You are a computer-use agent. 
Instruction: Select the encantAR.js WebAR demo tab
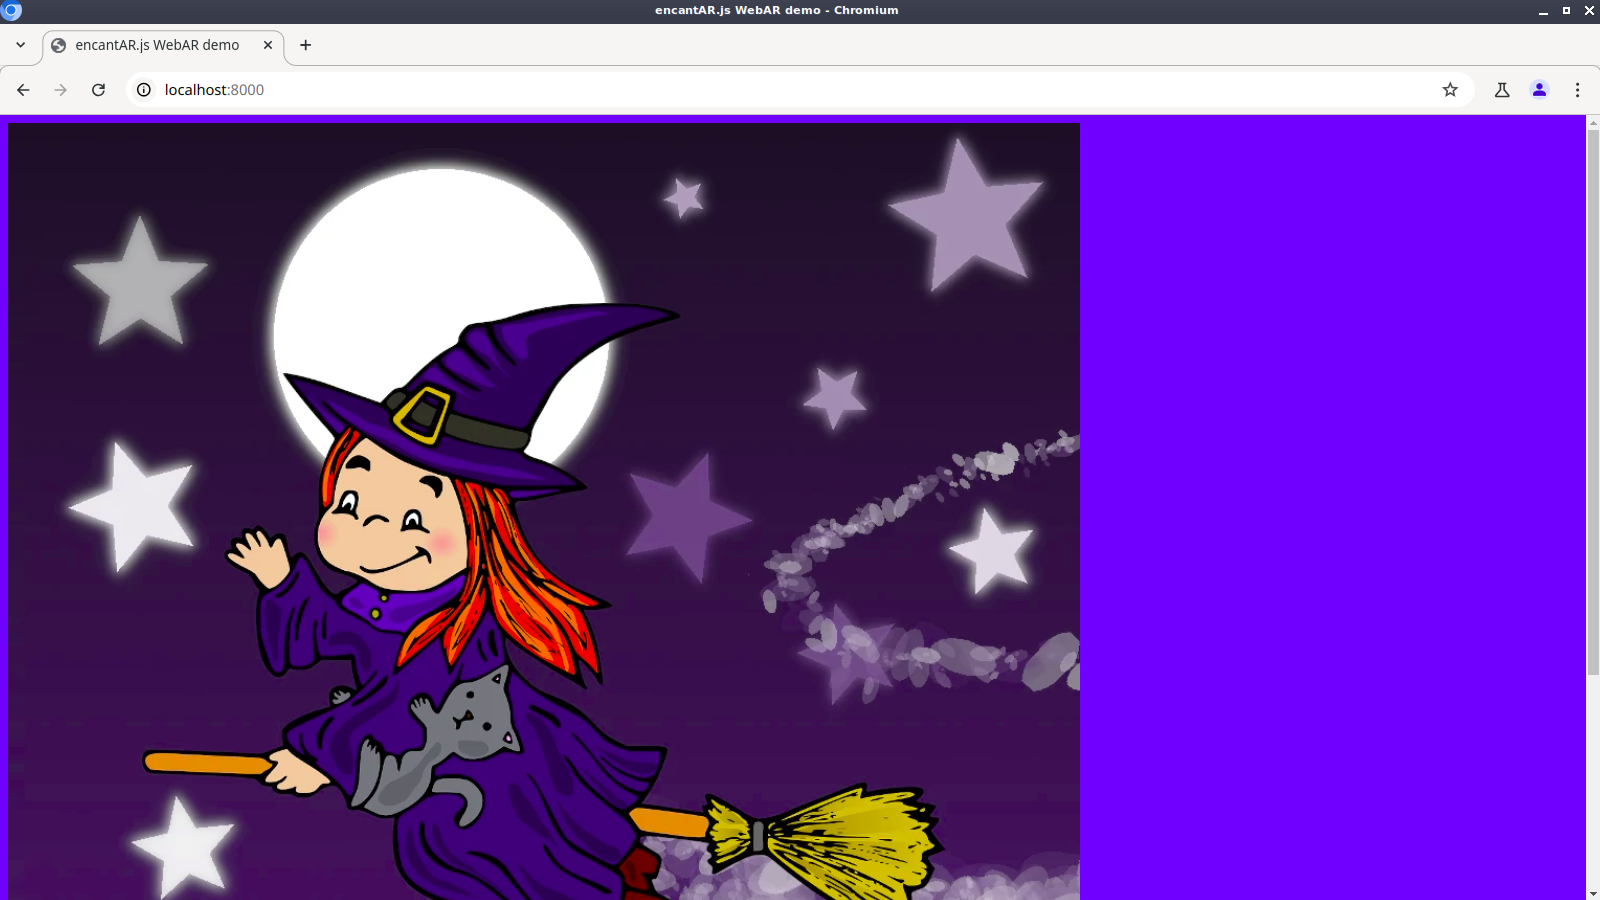click(157, 45)
